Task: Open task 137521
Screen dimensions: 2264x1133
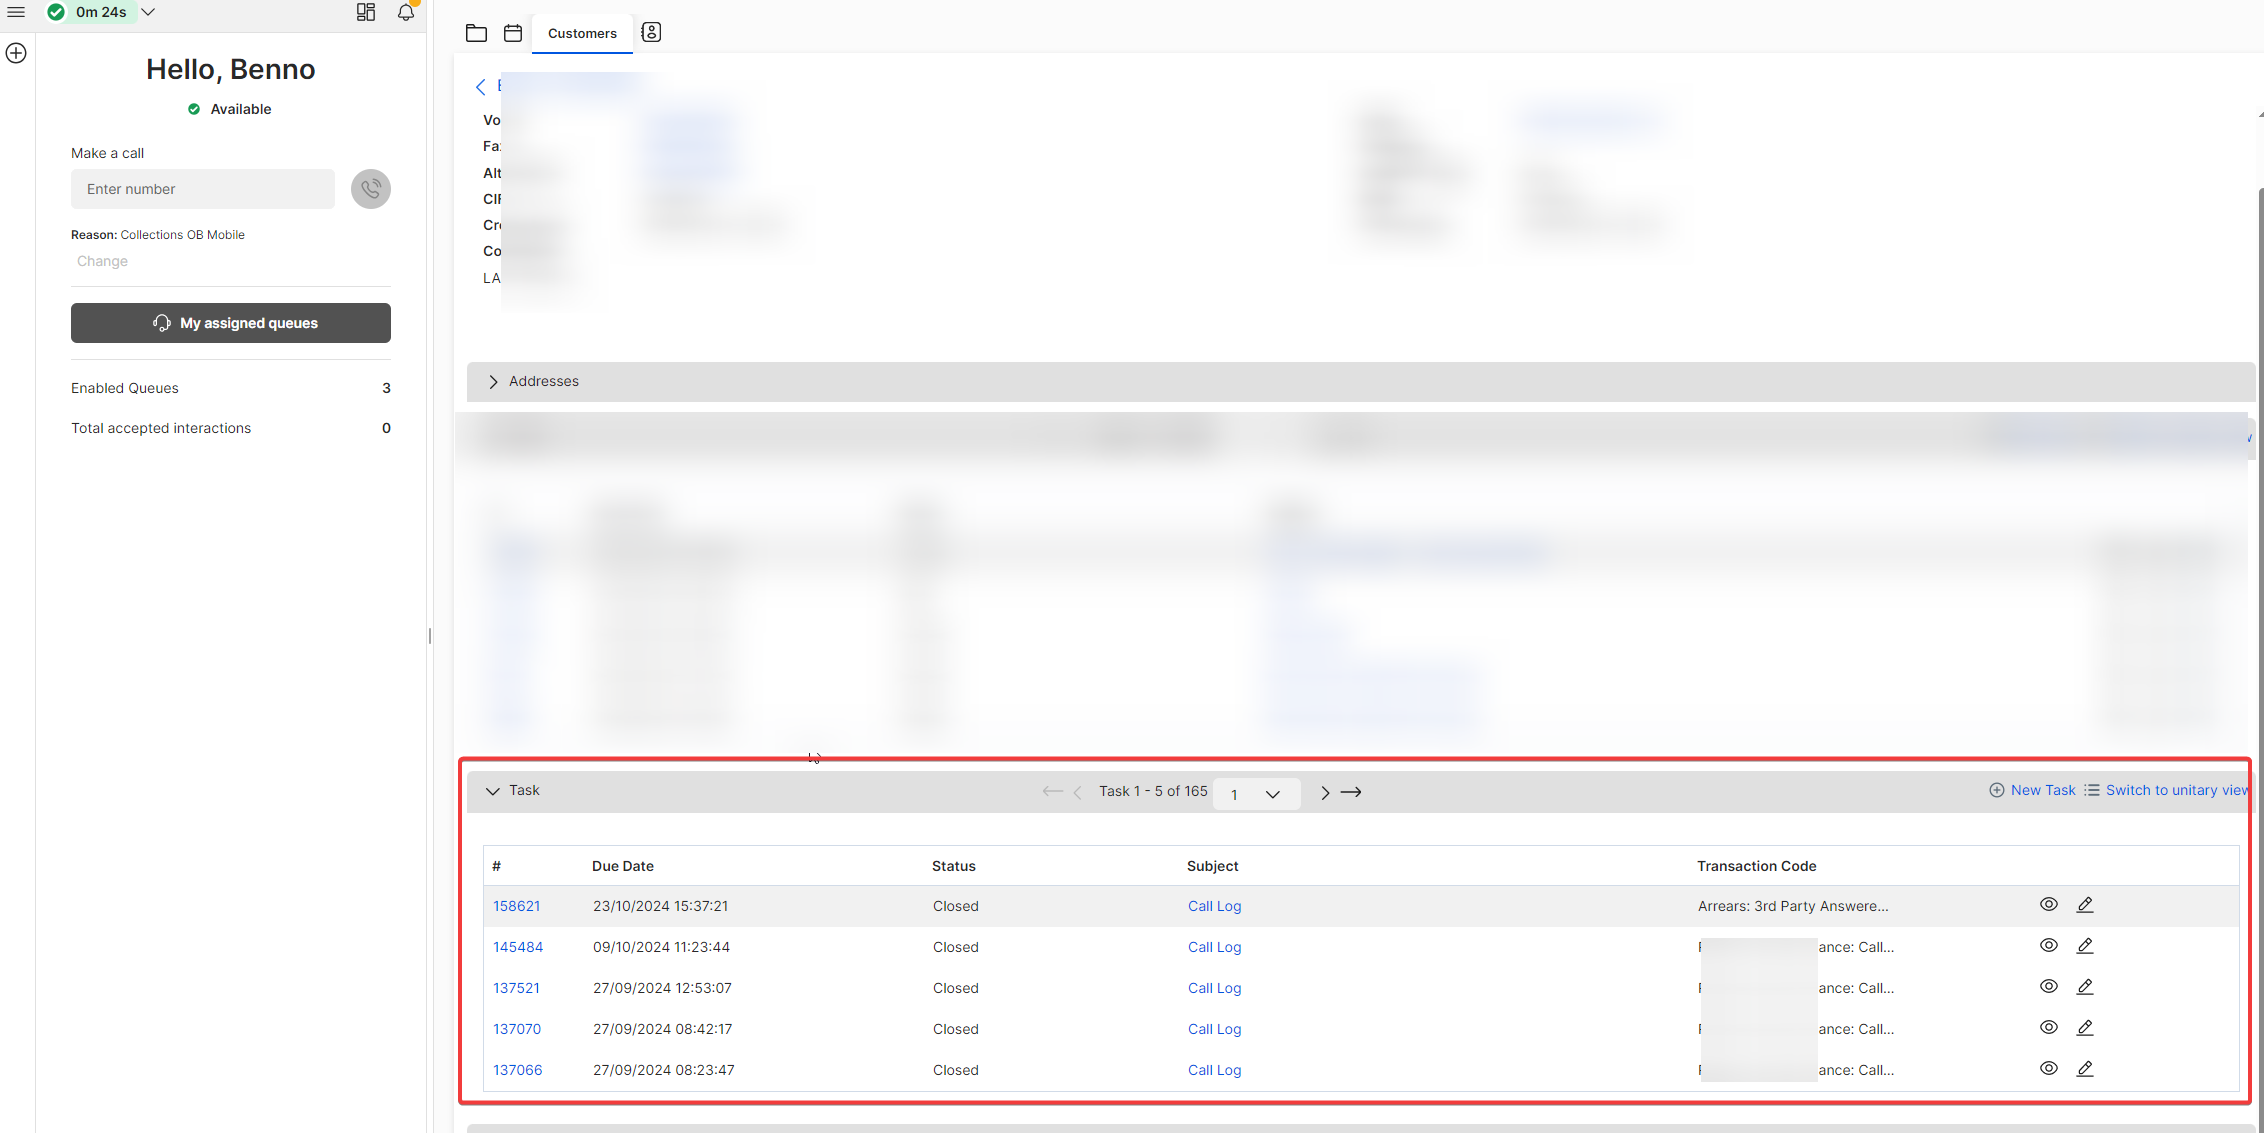Action: click(x=516, y=988)
